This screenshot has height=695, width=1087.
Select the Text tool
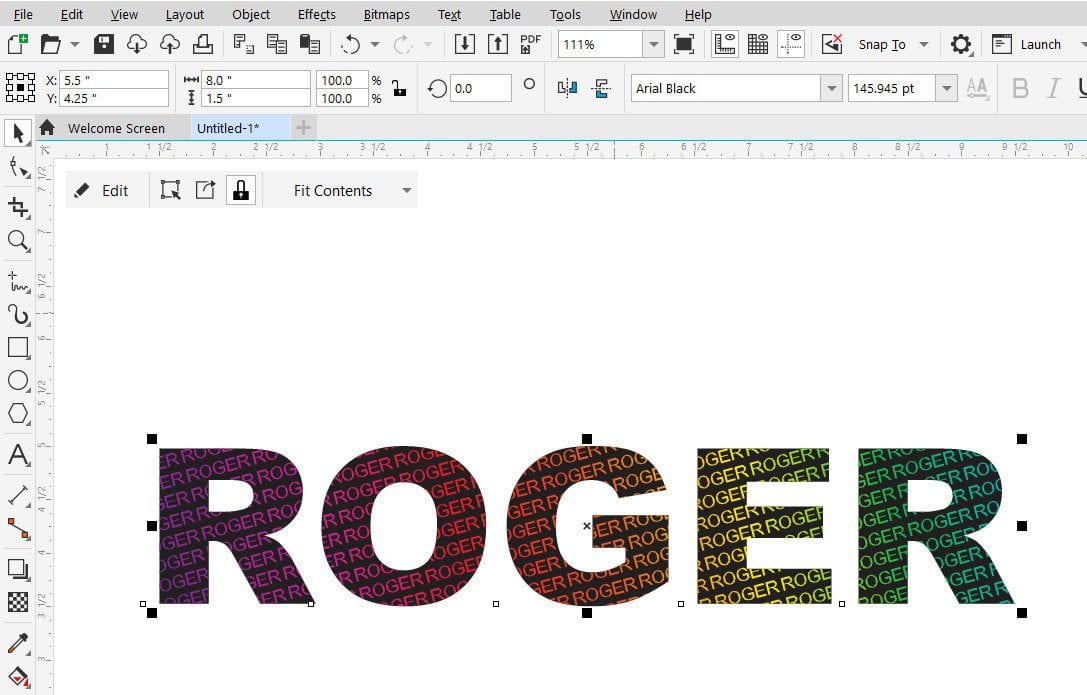tap(17, 456)
